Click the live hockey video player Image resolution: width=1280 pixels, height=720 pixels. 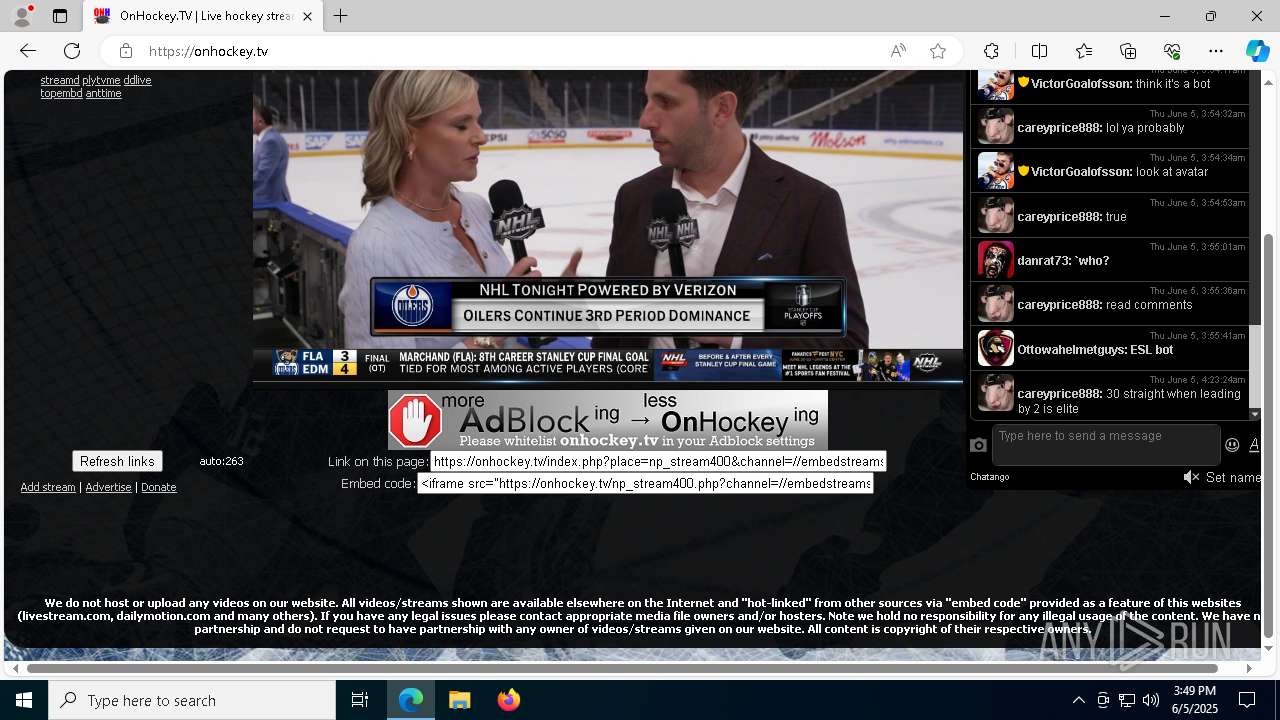[608, 226]
